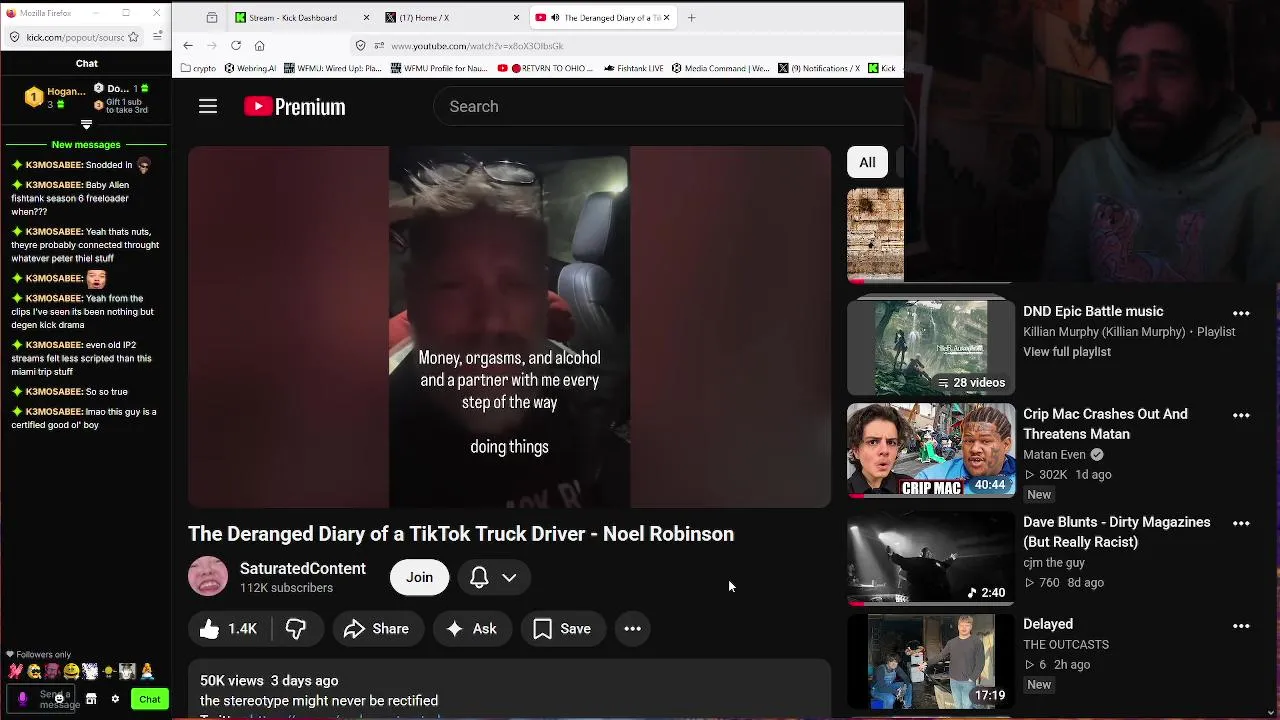The height and width of the screenshot is (720, 1280).
Task: Open options for DND Epic Battle music
Action: [x=1241, y=313]
